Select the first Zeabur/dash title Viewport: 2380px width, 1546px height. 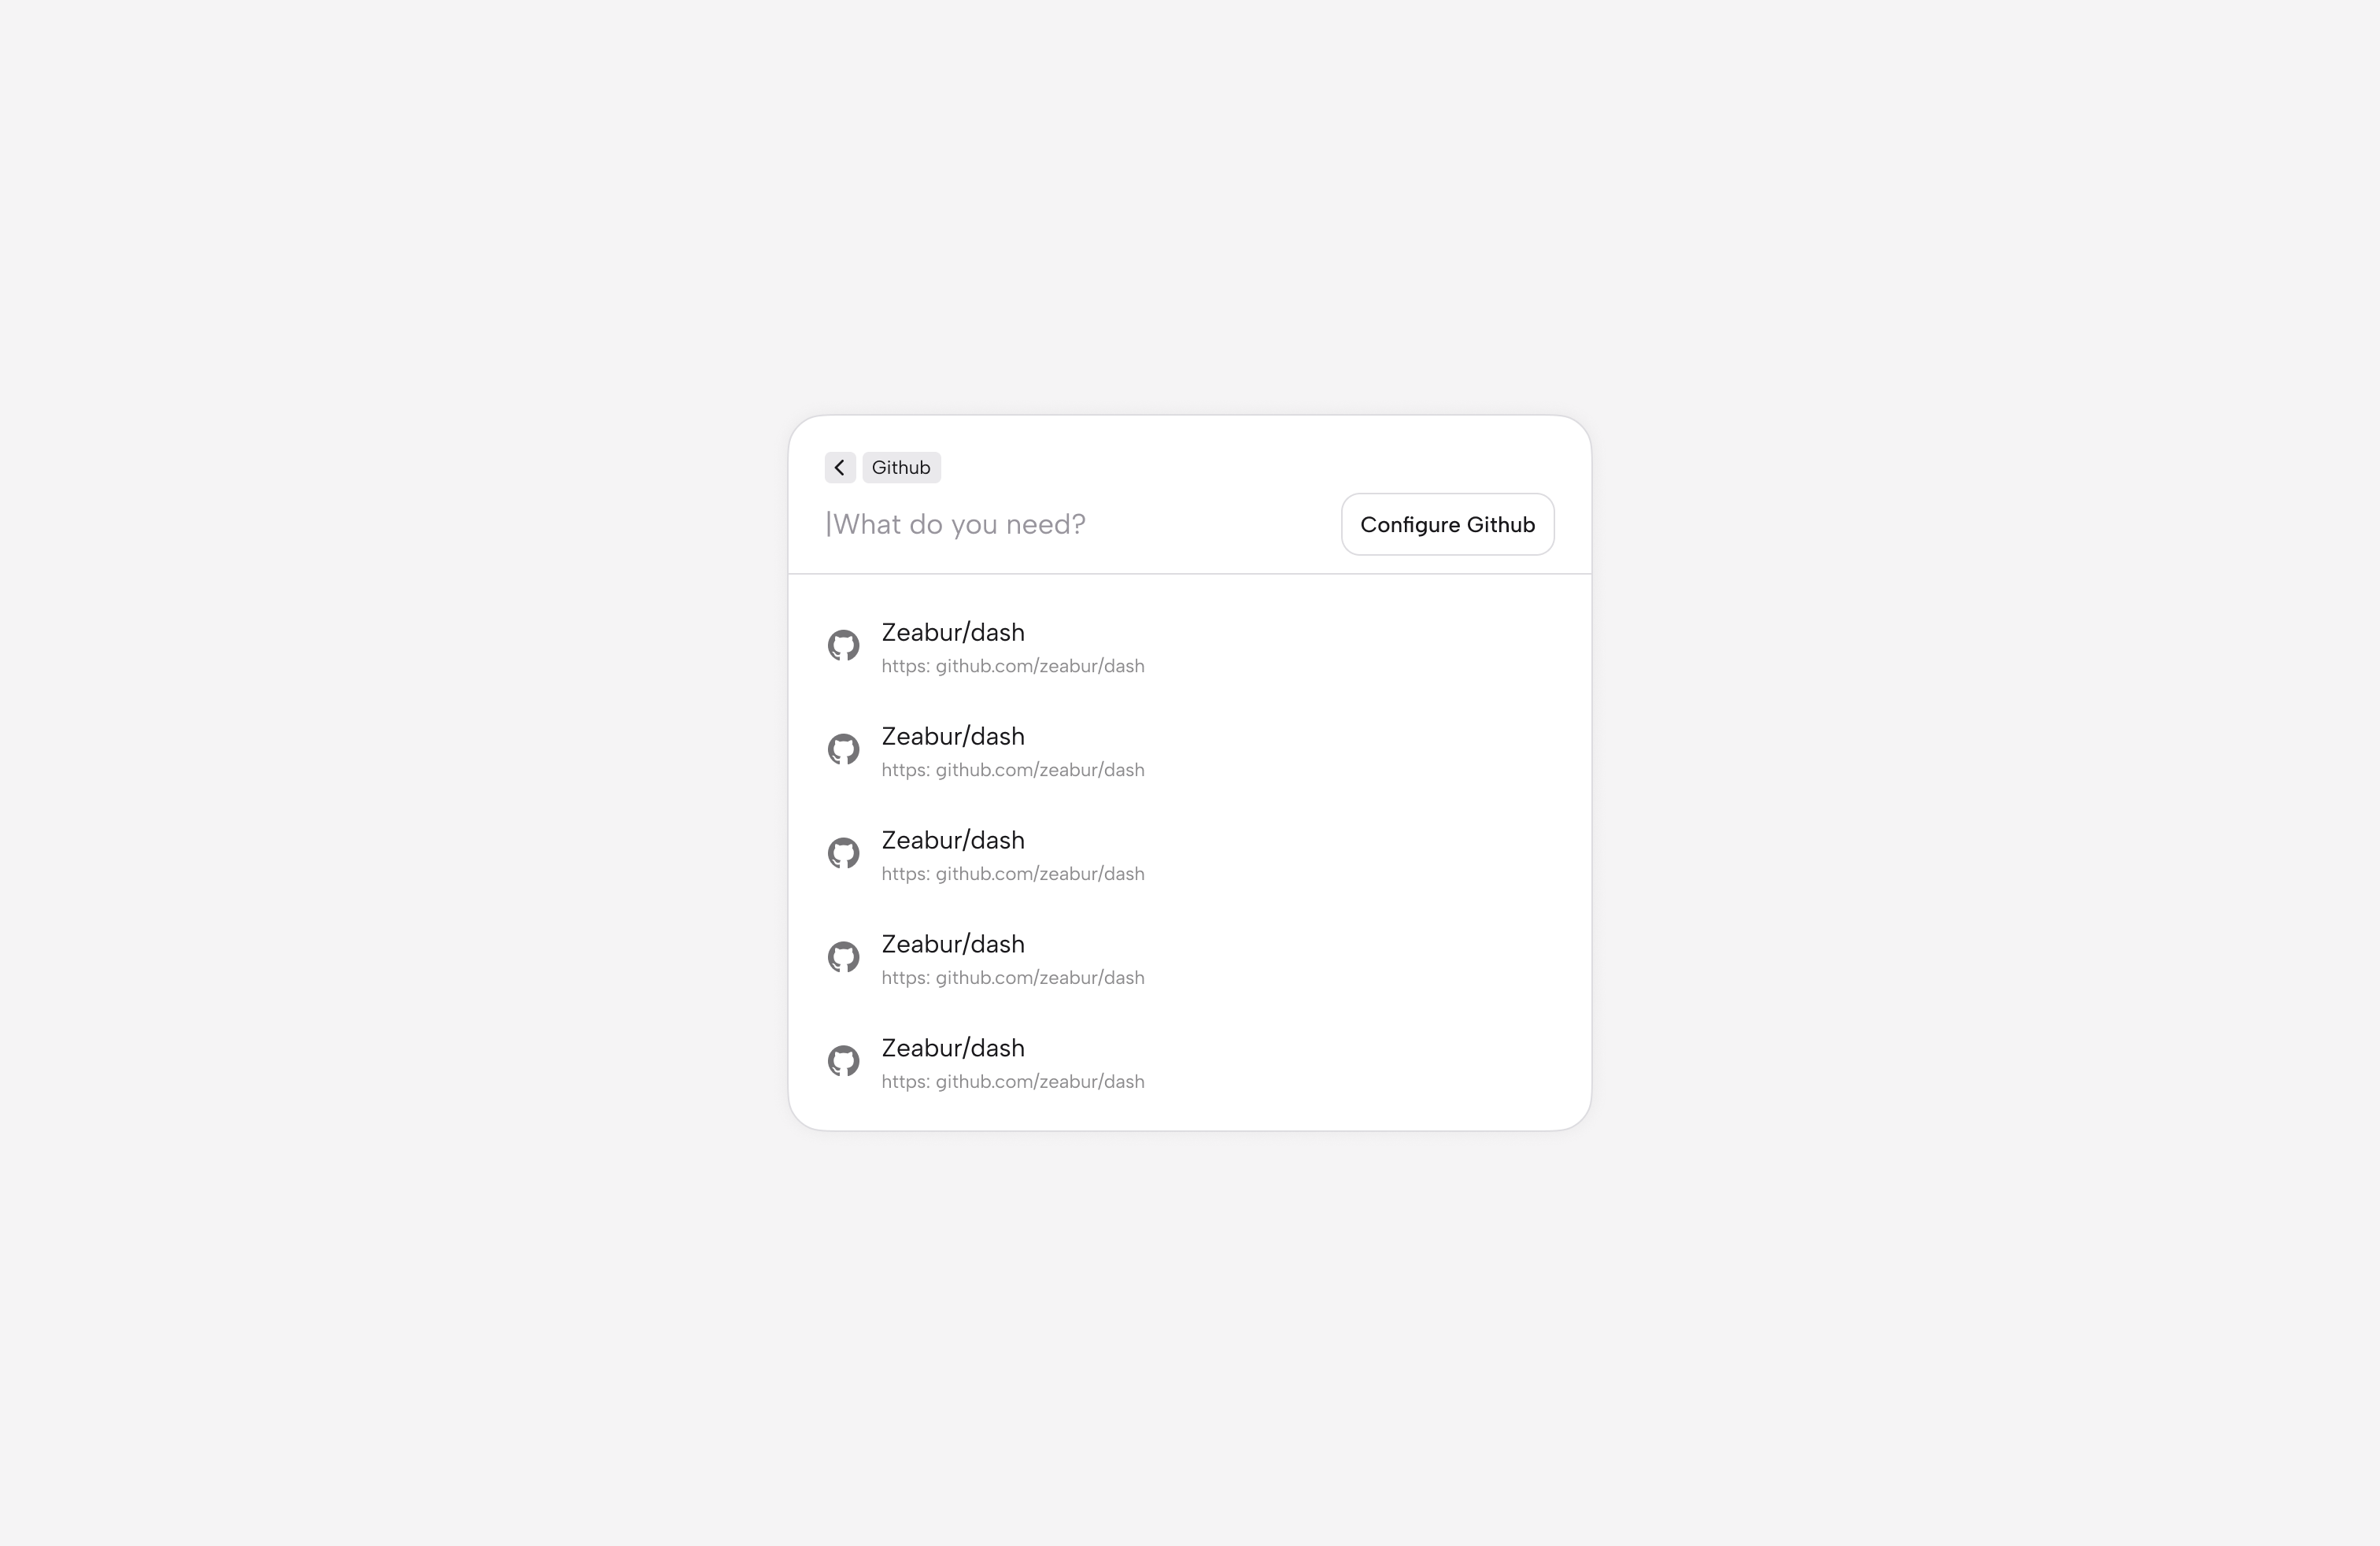[x=953, y=633]
